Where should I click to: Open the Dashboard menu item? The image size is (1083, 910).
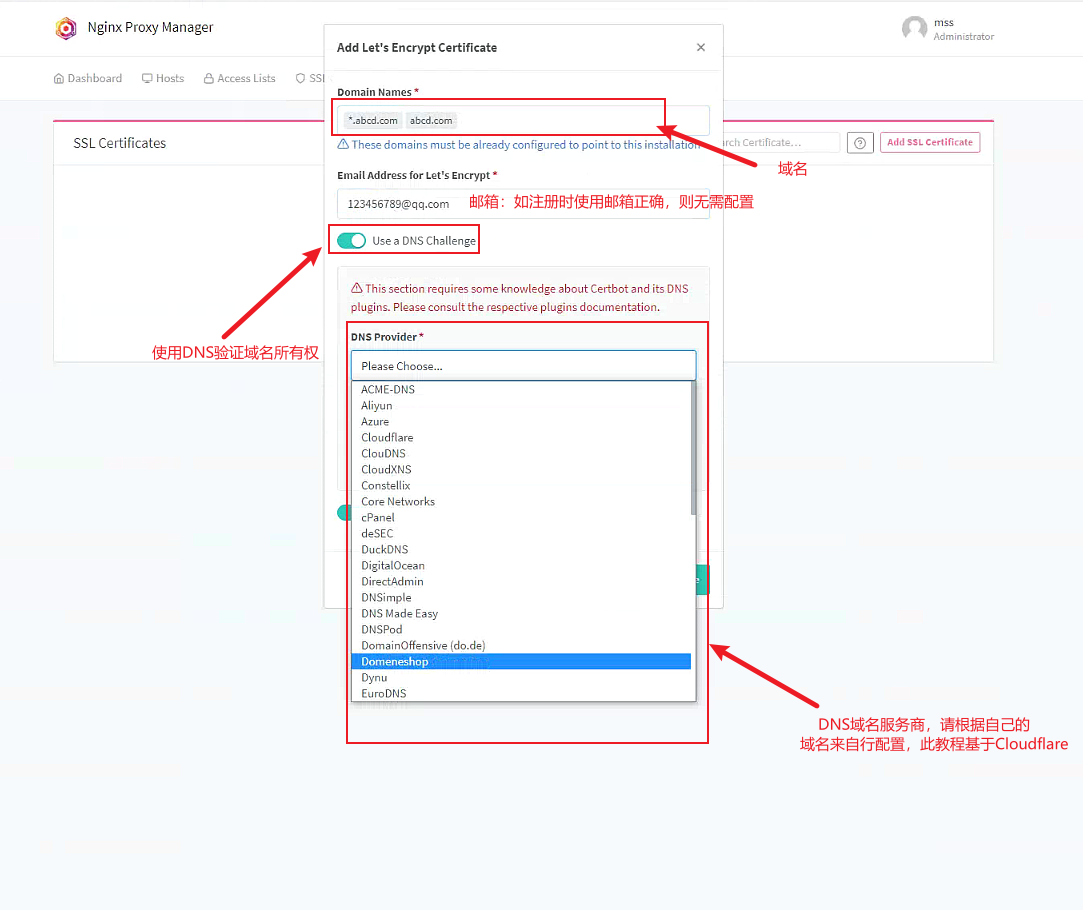[x=88, y=79]
